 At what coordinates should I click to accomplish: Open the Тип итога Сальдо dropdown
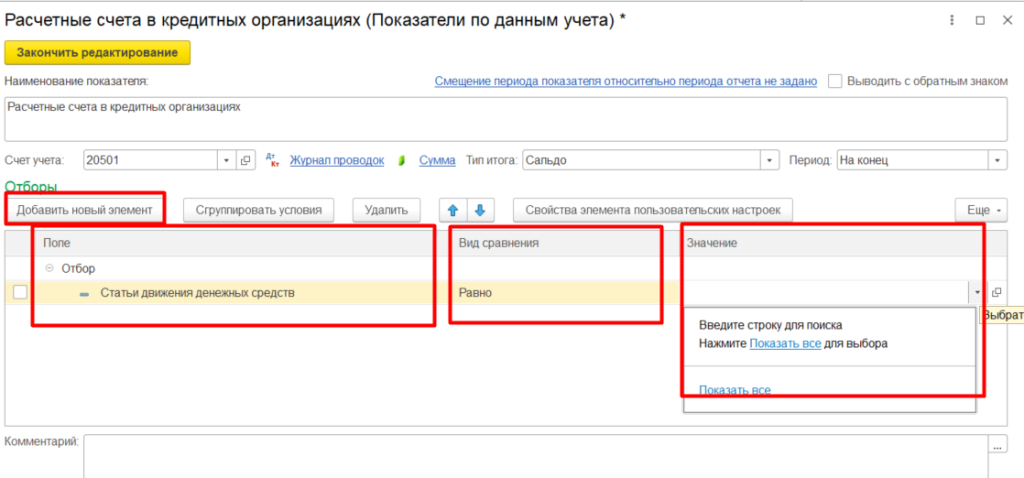[x=769, y=160]
